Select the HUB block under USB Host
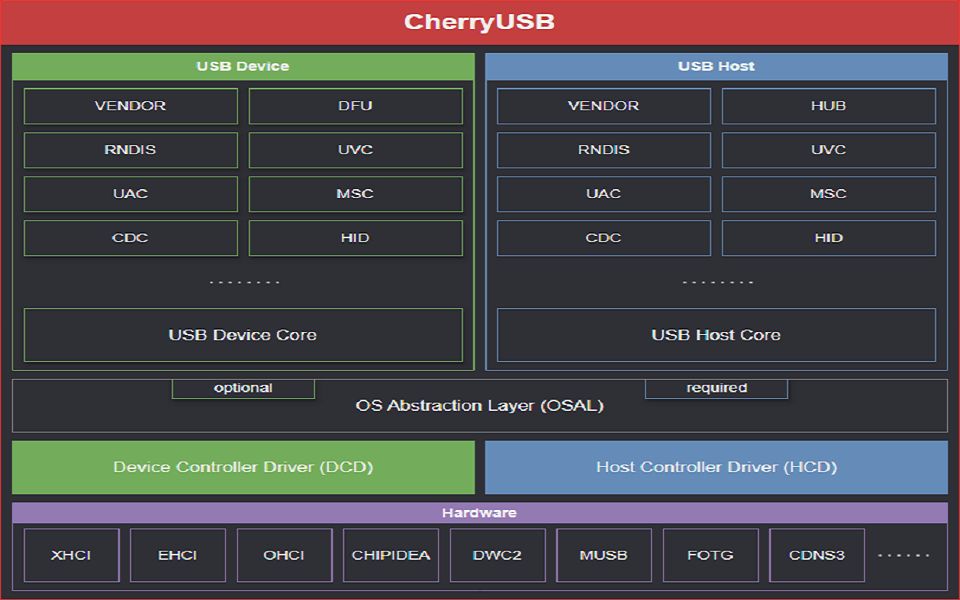The image size is (960, 600). [x=829, y=106]
